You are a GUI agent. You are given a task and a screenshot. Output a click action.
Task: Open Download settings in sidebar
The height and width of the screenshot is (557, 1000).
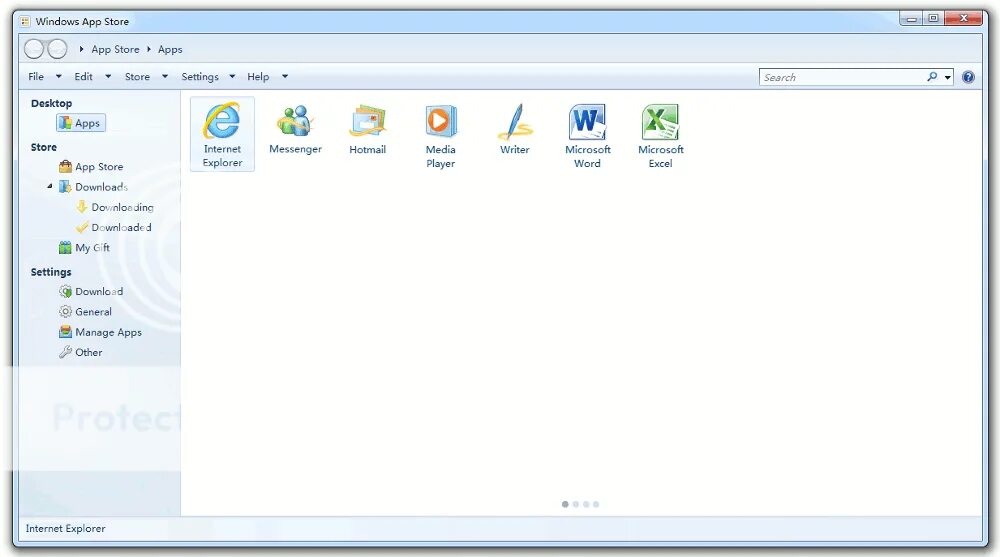click(x=91, y=292)
